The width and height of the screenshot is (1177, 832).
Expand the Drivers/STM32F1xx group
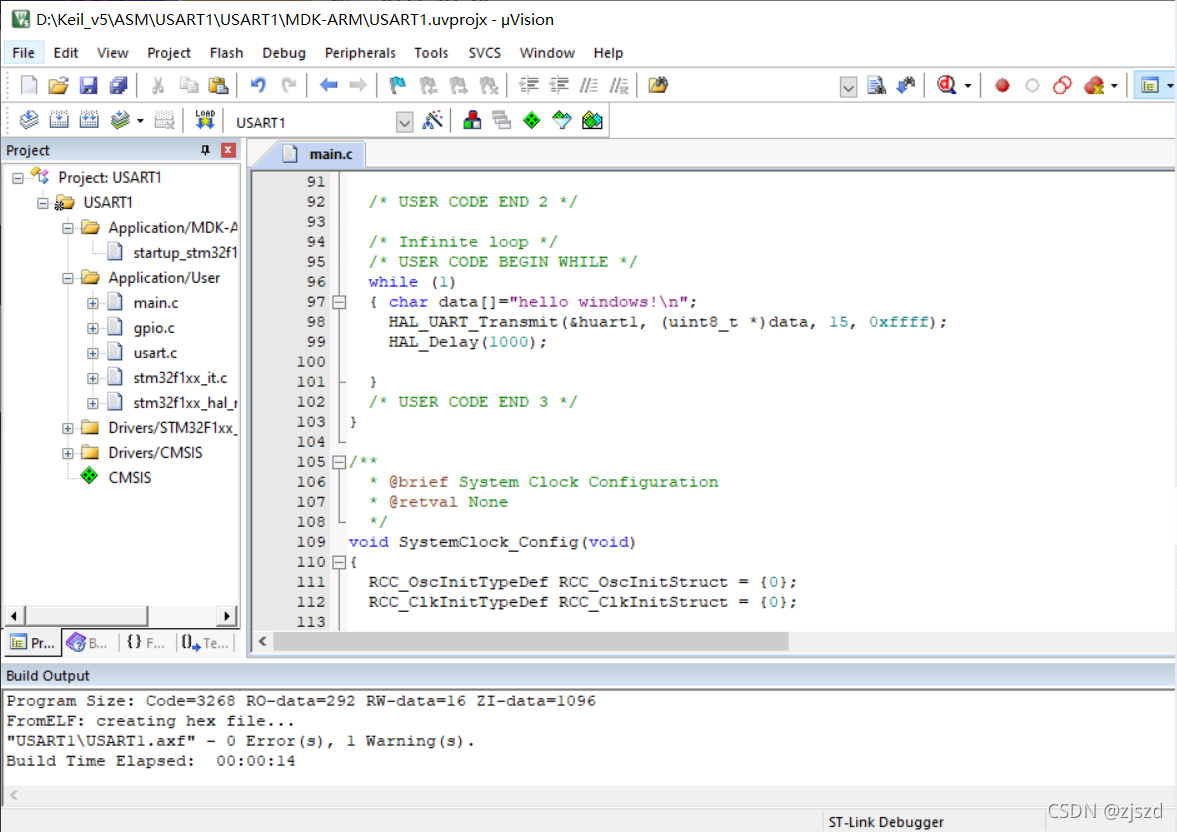click(68, 428)
